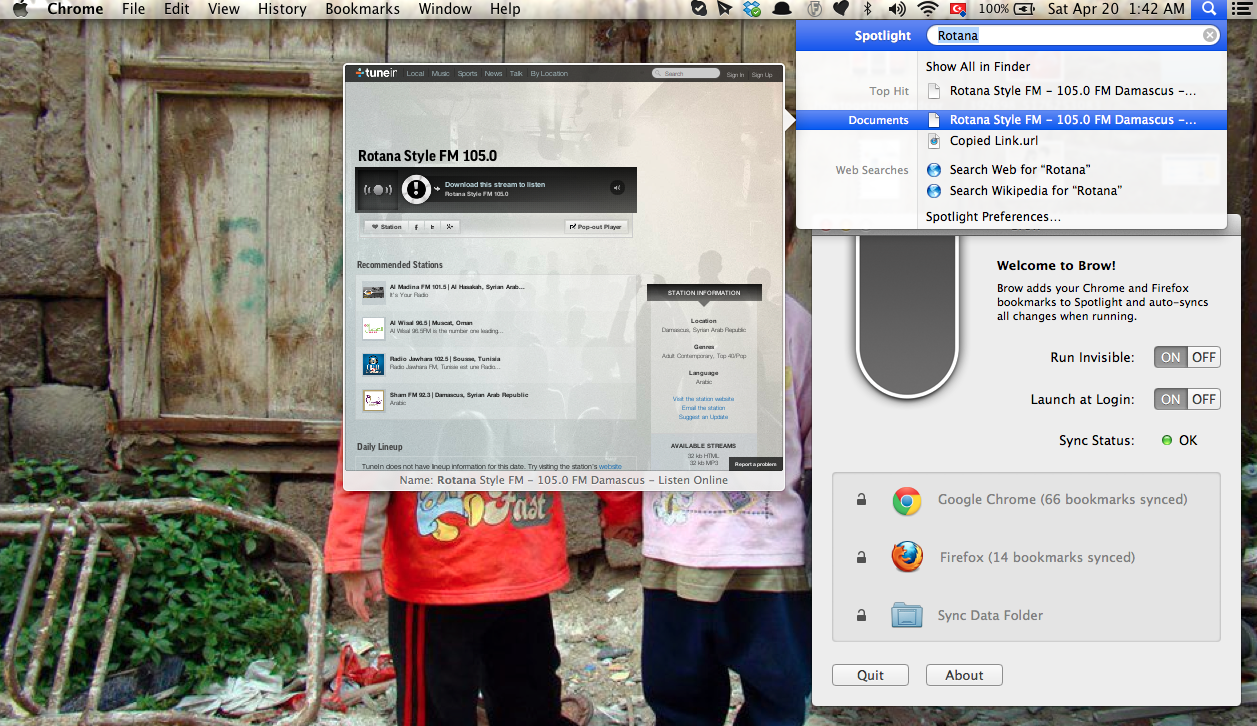Open Brow's About dialog
This screenshot has height=726, width=1257.
(964, 675)
